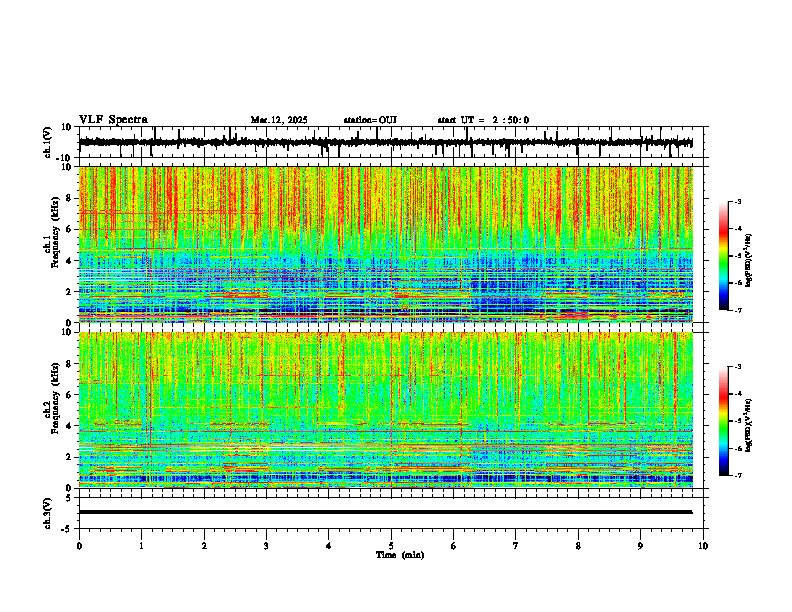792x612 pixels.
Task: Click the "start UT = 2 :50: 0" text
Action: coord(483,120)
